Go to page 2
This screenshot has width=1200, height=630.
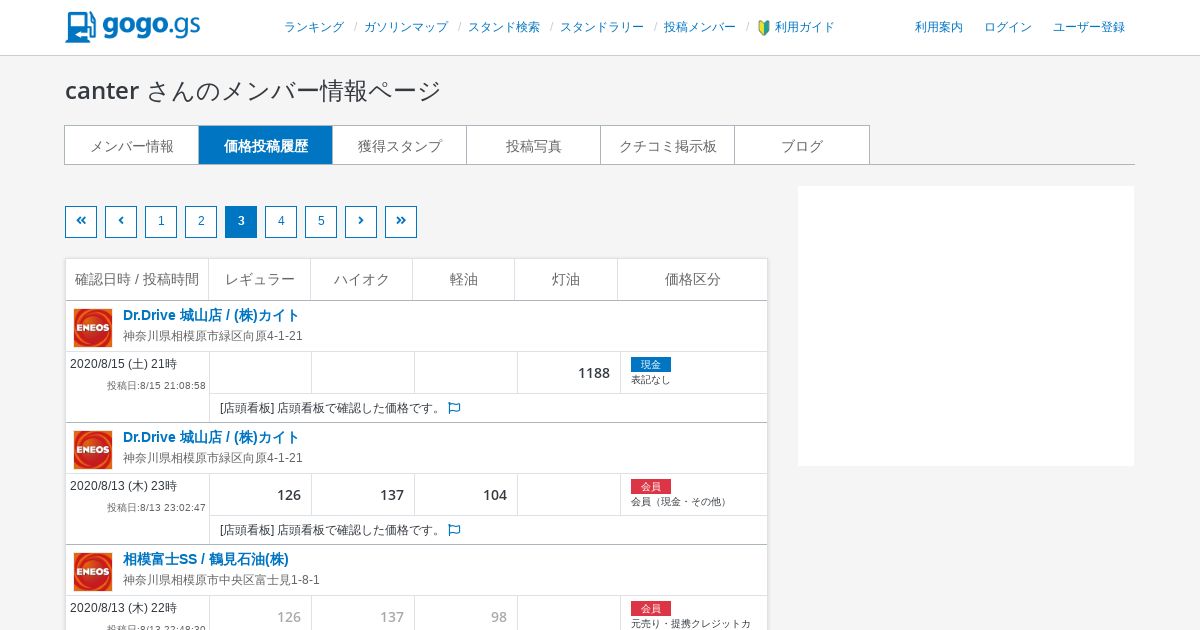(x=201, y=222)
